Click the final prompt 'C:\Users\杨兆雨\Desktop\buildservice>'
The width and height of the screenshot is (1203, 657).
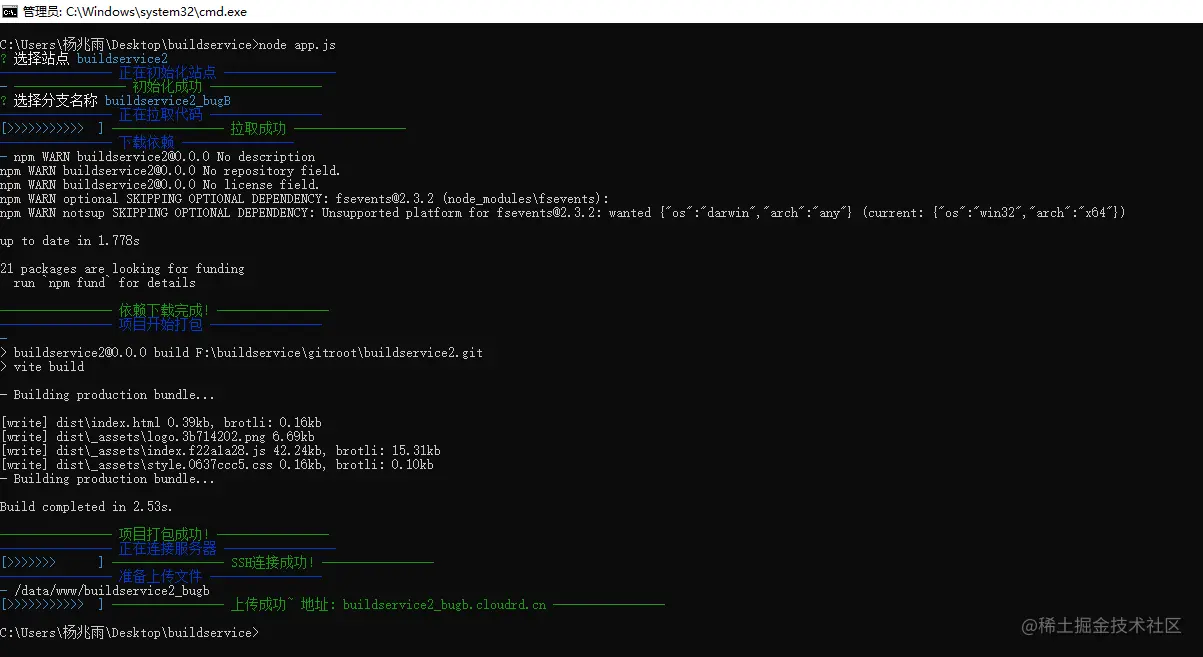[129, 633]
